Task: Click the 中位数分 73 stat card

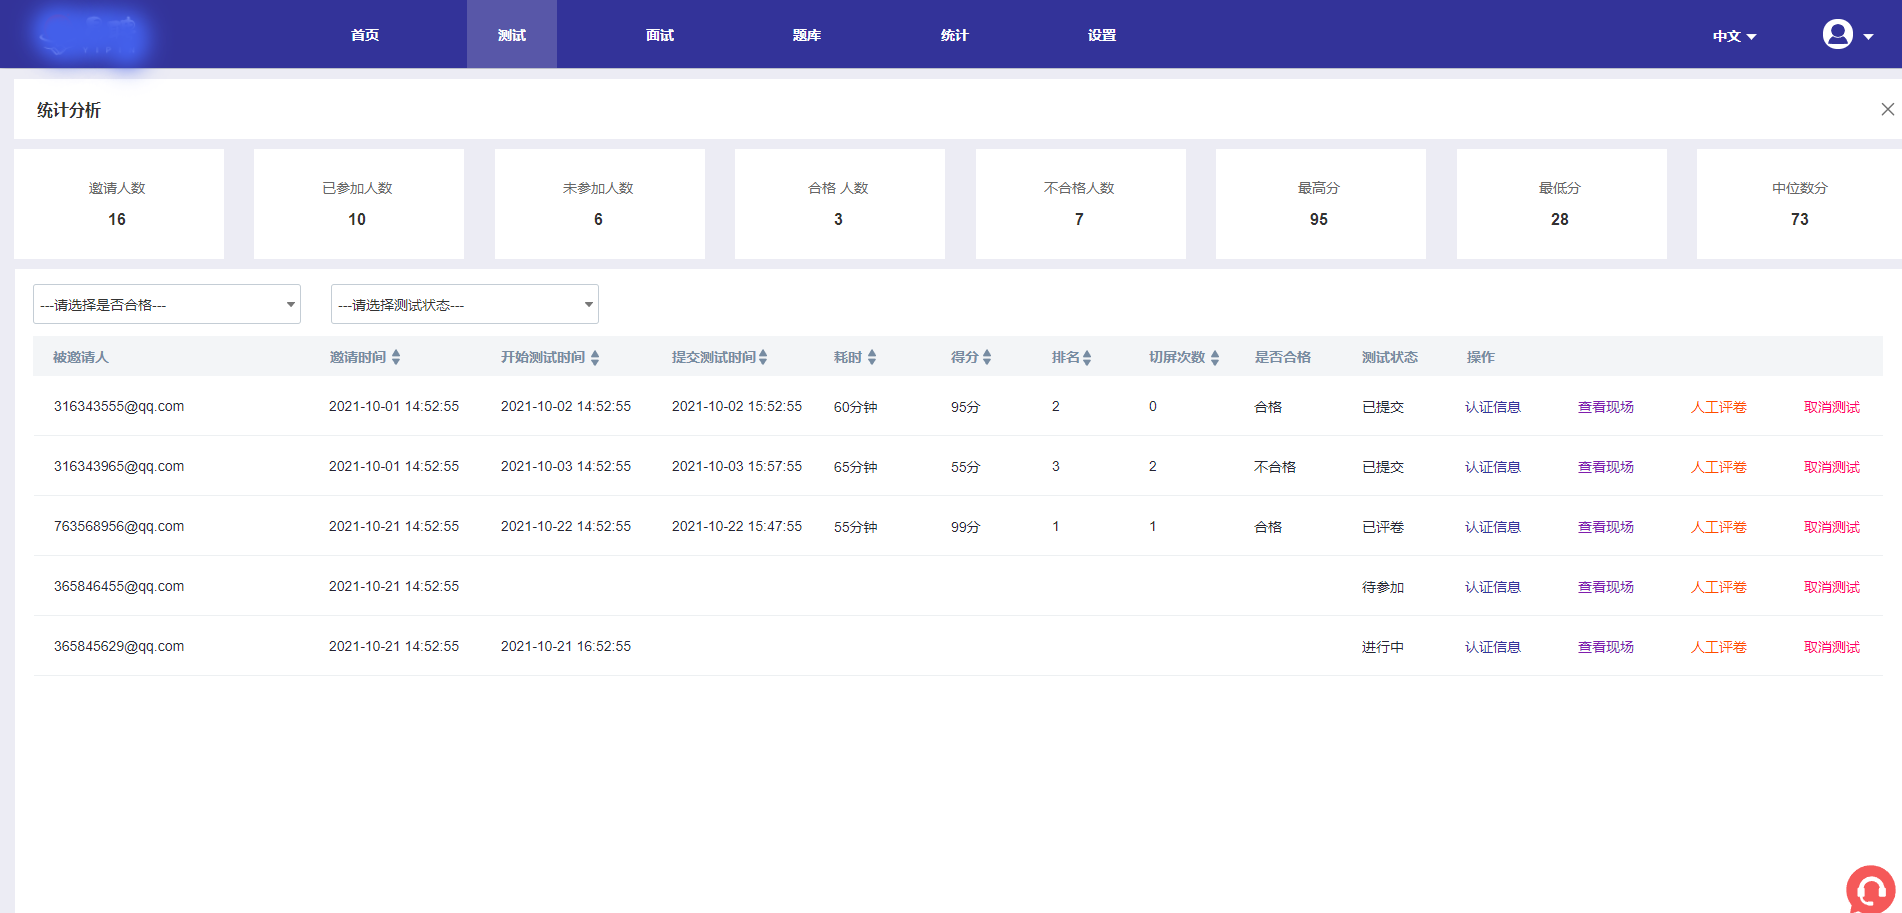Action: coord(1799,204)
